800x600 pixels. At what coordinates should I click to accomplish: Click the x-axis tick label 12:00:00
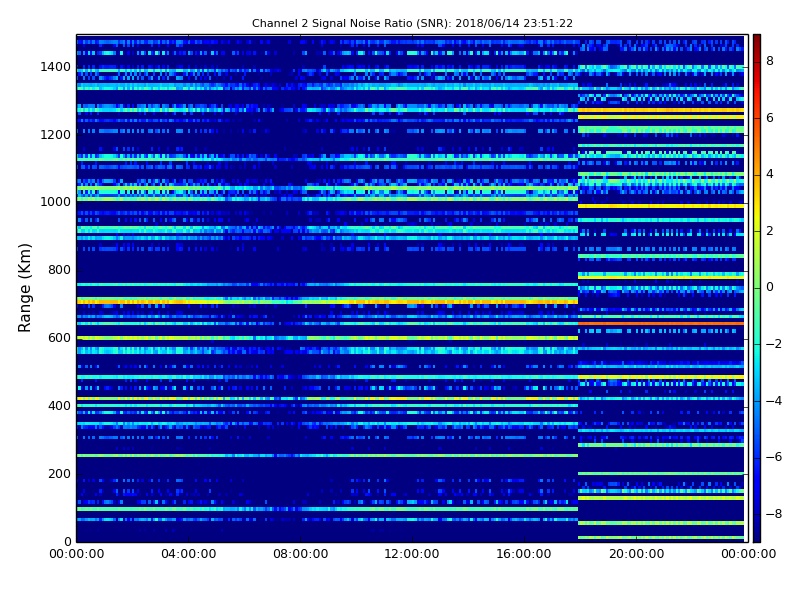click(412, 554)
